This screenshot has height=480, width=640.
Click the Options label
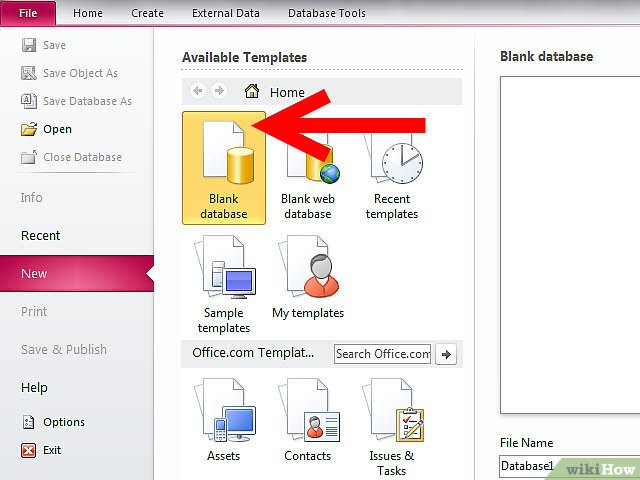tap(64, 422)
